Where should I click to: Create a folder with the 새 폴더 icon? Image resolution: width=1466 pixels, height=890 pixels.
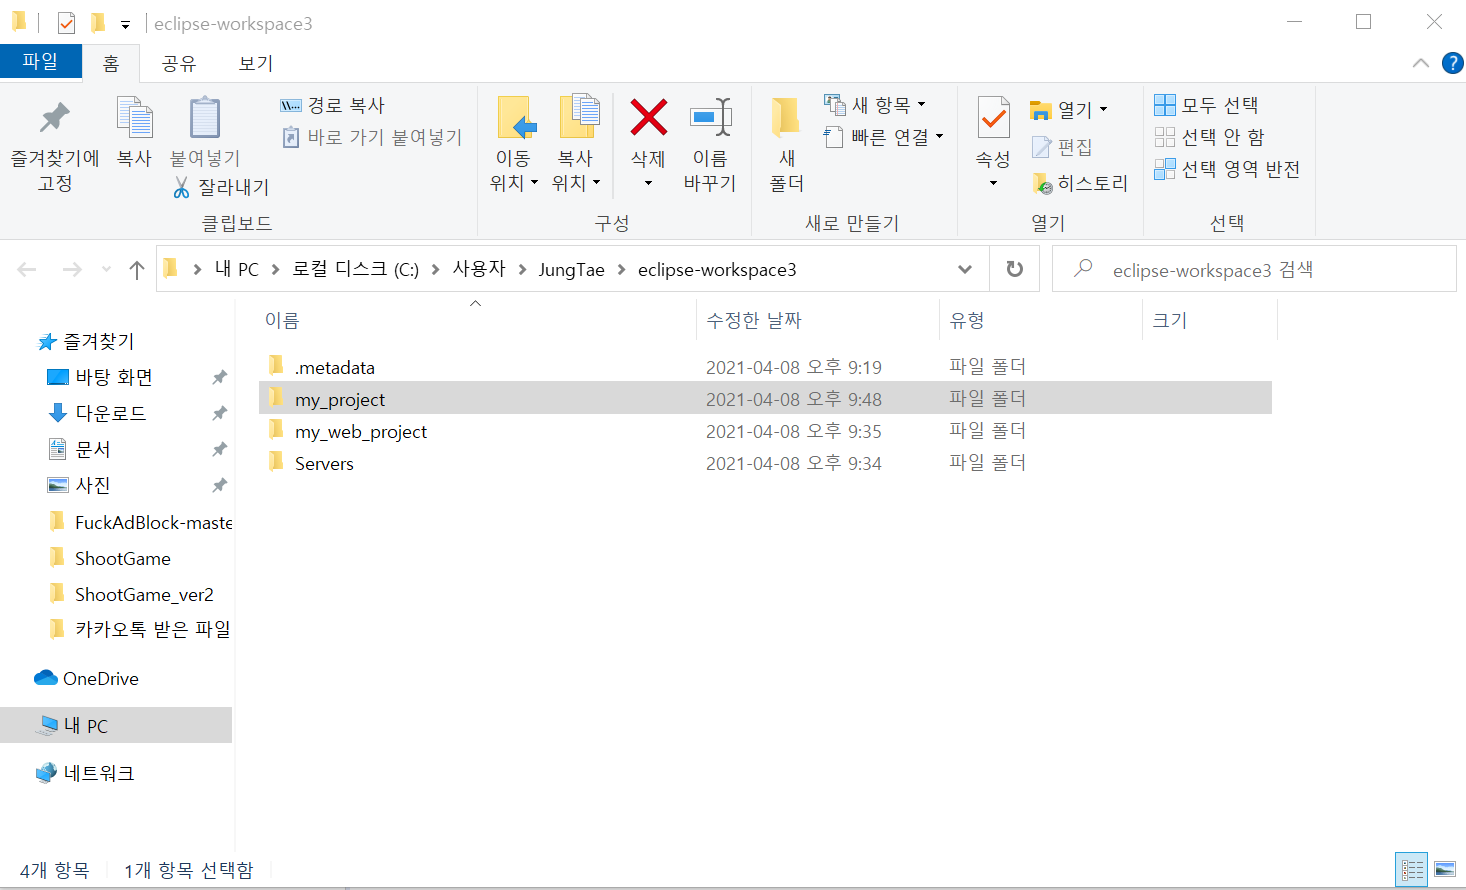click(x=785, y=140)
